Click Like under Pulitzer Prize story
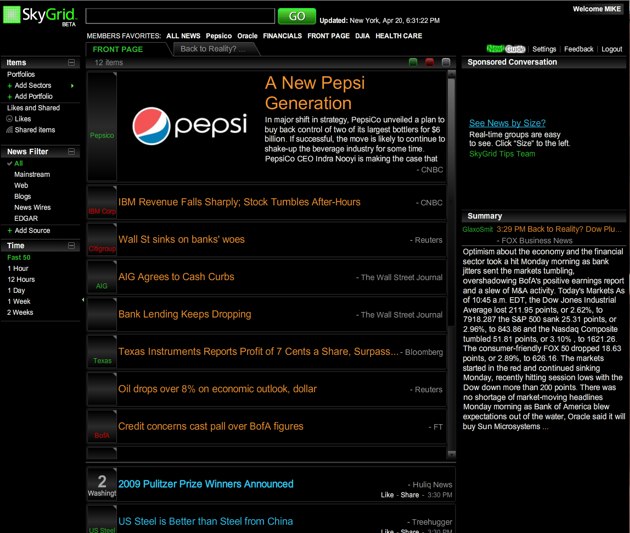Viewport: 630px width, 533px height. coord(387,495)
